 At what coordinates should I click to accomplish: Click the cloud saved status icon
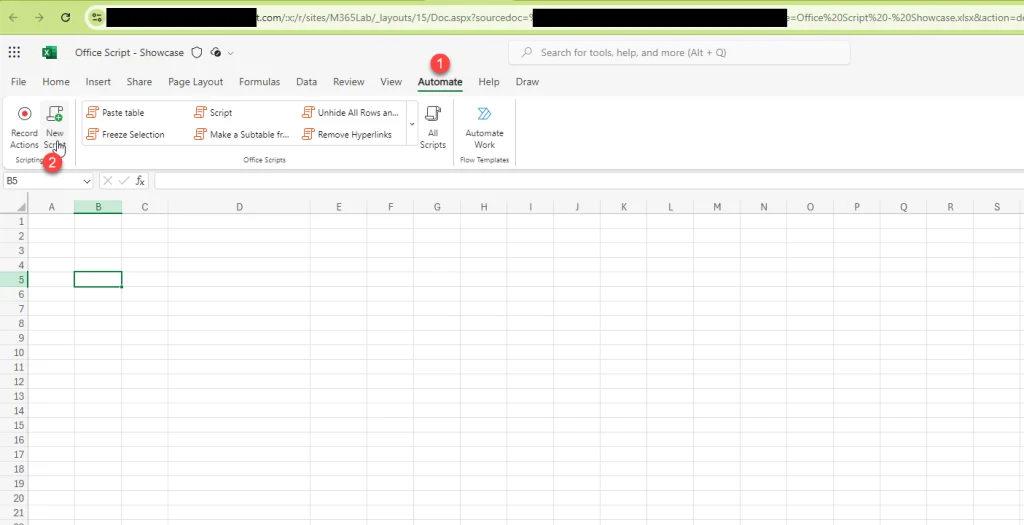click(x=216, y=53)
